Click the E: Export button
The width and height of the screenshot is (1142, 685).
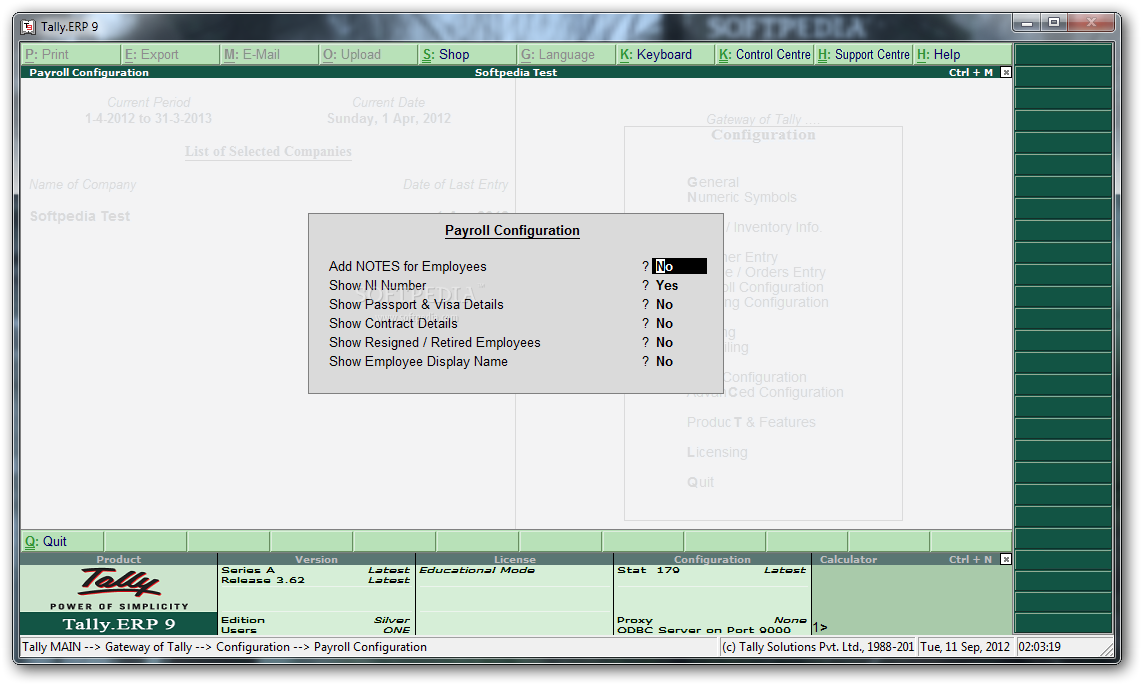[x=170, y=55]
